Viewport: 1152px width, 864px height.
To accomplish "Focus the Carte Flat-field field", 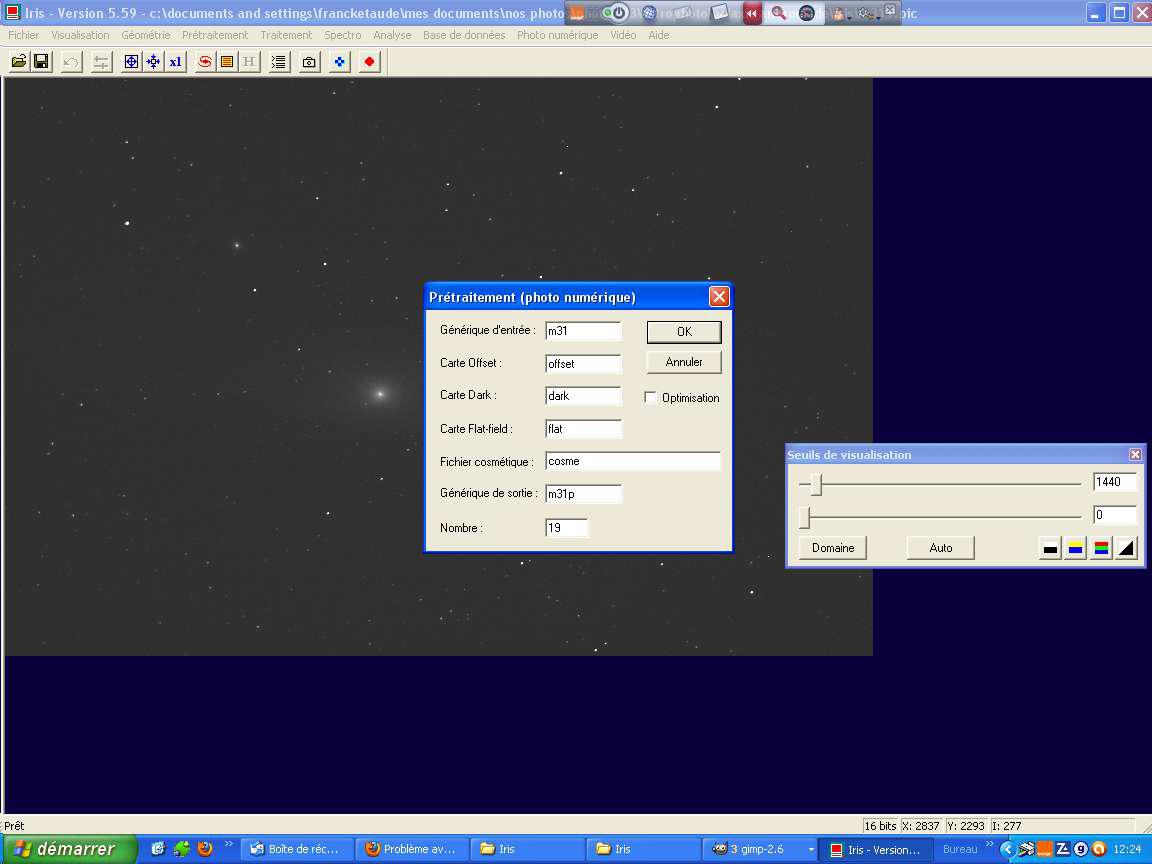I will tap(583, 429).
